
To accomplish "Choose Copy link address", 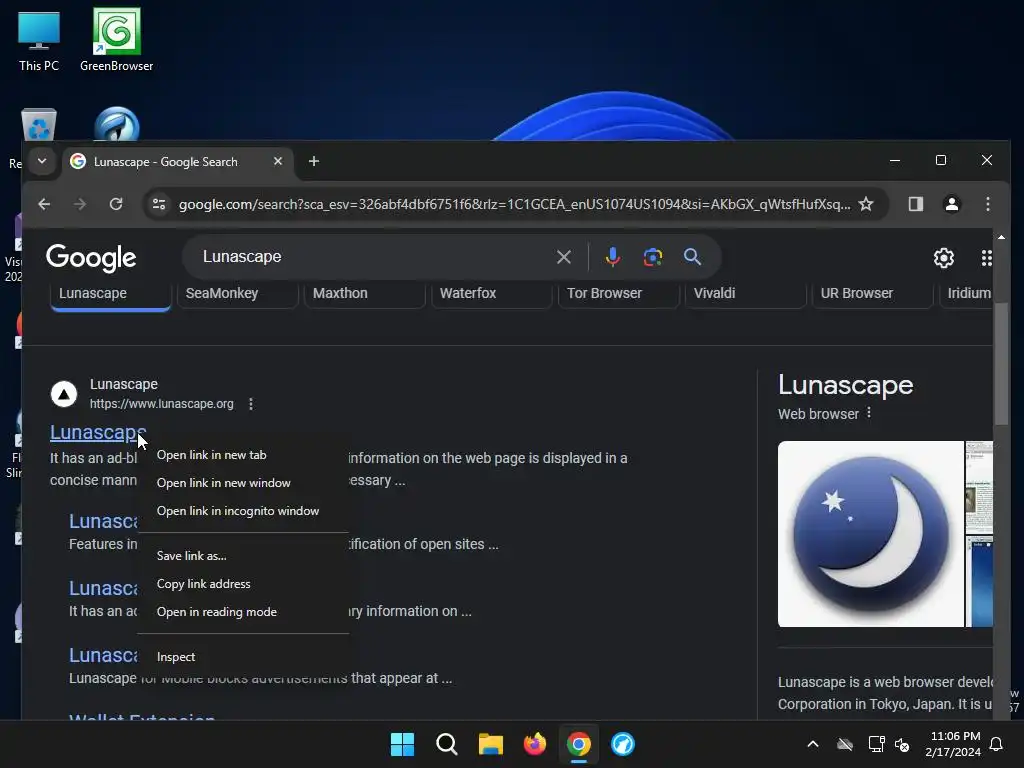I will coord(242,584).
